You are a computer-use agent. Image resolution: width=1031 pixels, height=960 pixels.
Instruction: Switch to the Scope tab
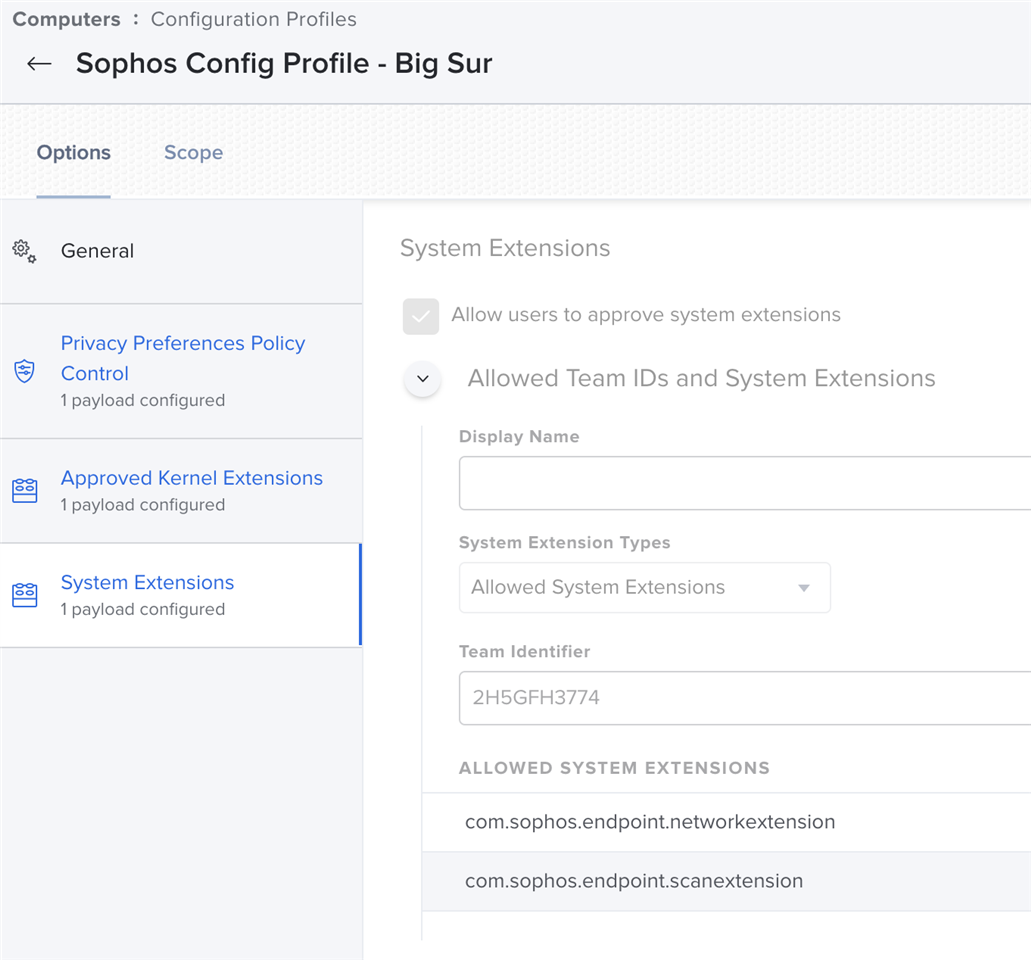pos(193,153)
